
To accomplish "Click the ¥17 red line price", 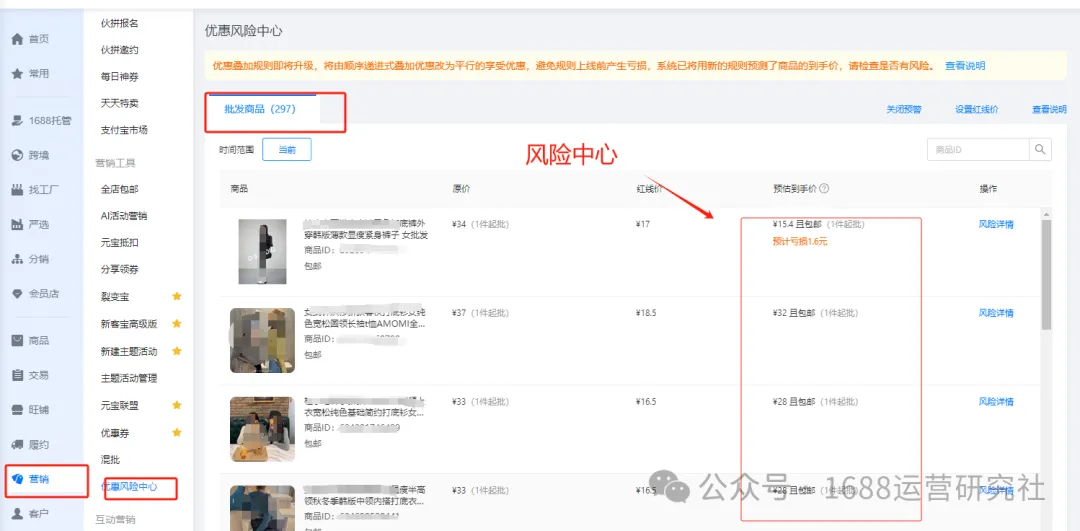I will tap(645, 225).
